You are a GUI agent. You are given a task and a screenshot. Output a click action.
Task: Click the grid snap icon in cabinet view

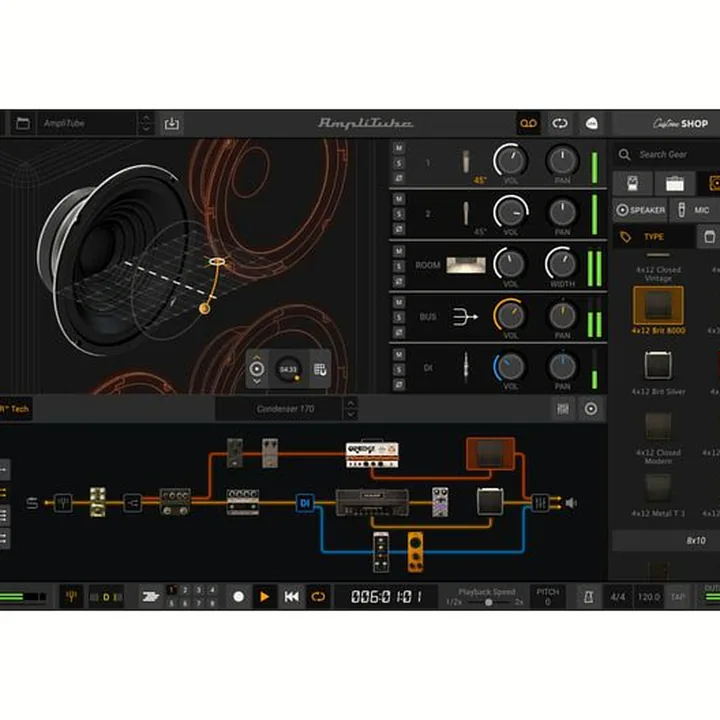[x=320, y=369]
